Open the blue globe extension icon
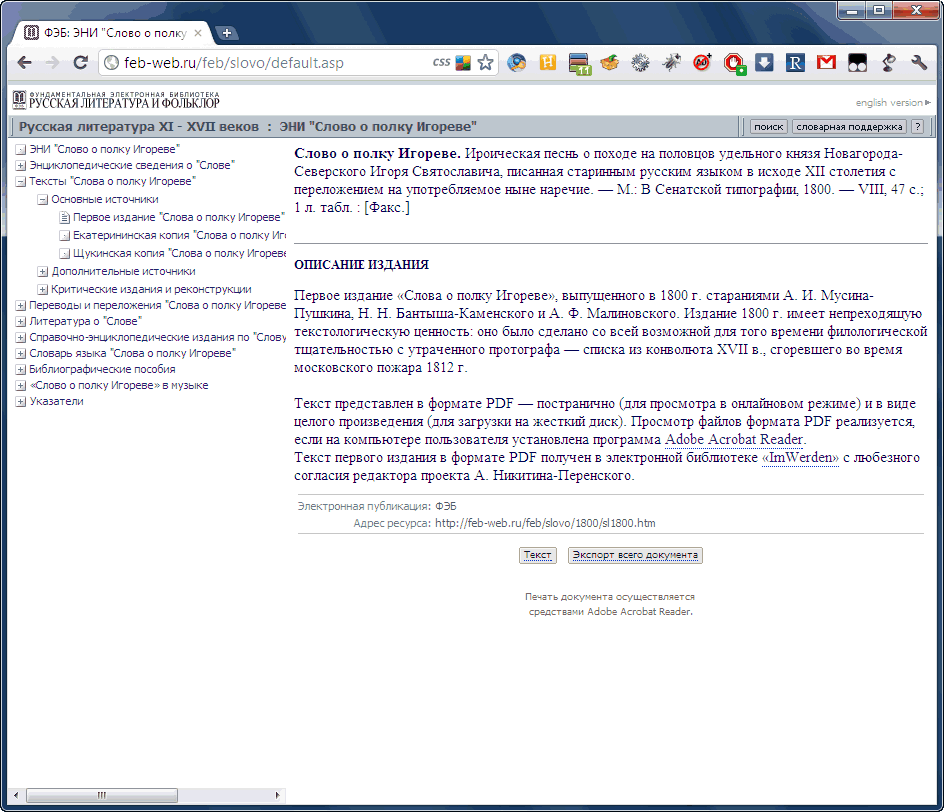 517,63
